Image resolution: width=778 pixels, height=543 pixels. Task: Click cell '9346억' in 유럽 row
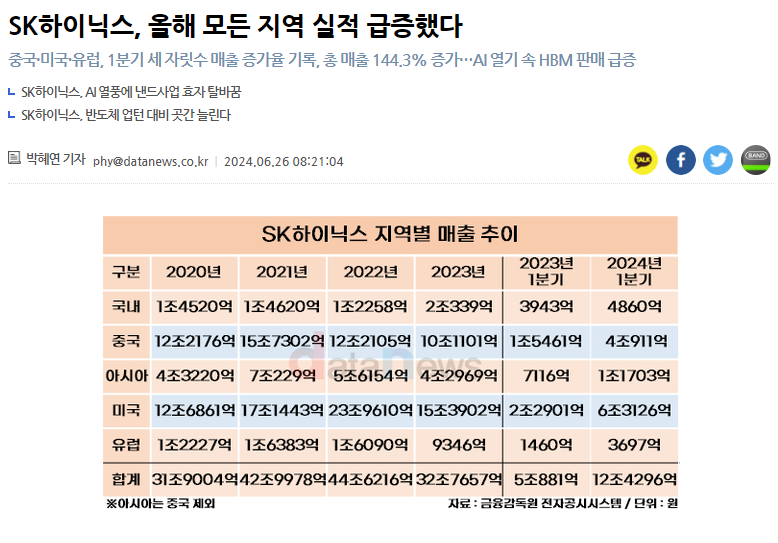(458, 445)
